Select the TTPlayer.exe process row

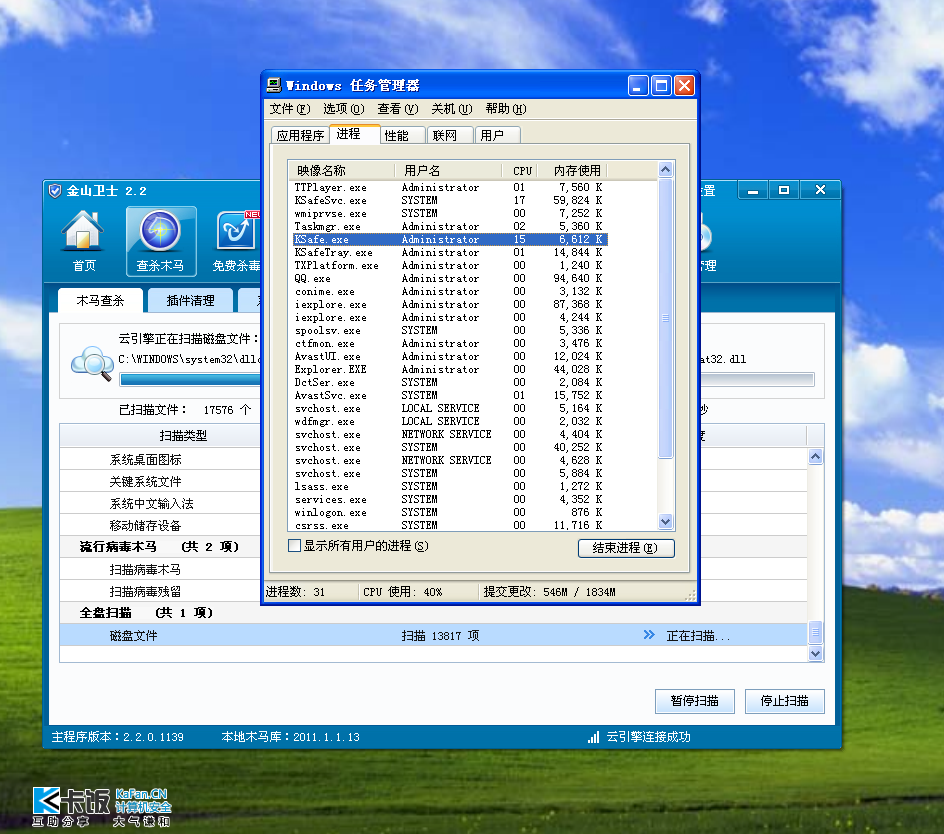point(449,188)
